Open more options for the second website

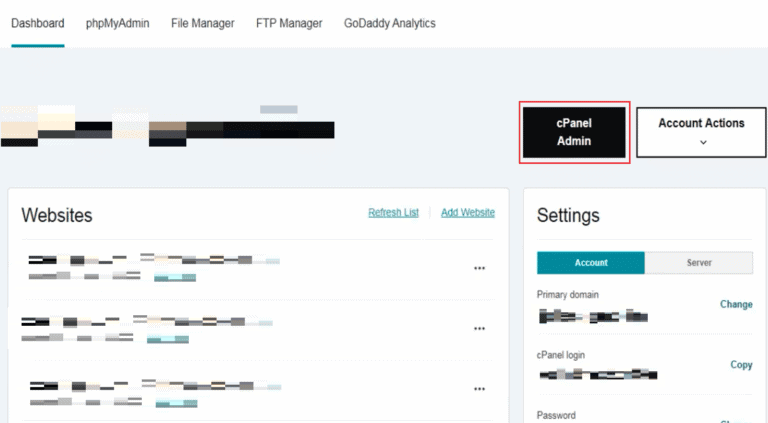[479, 328]
